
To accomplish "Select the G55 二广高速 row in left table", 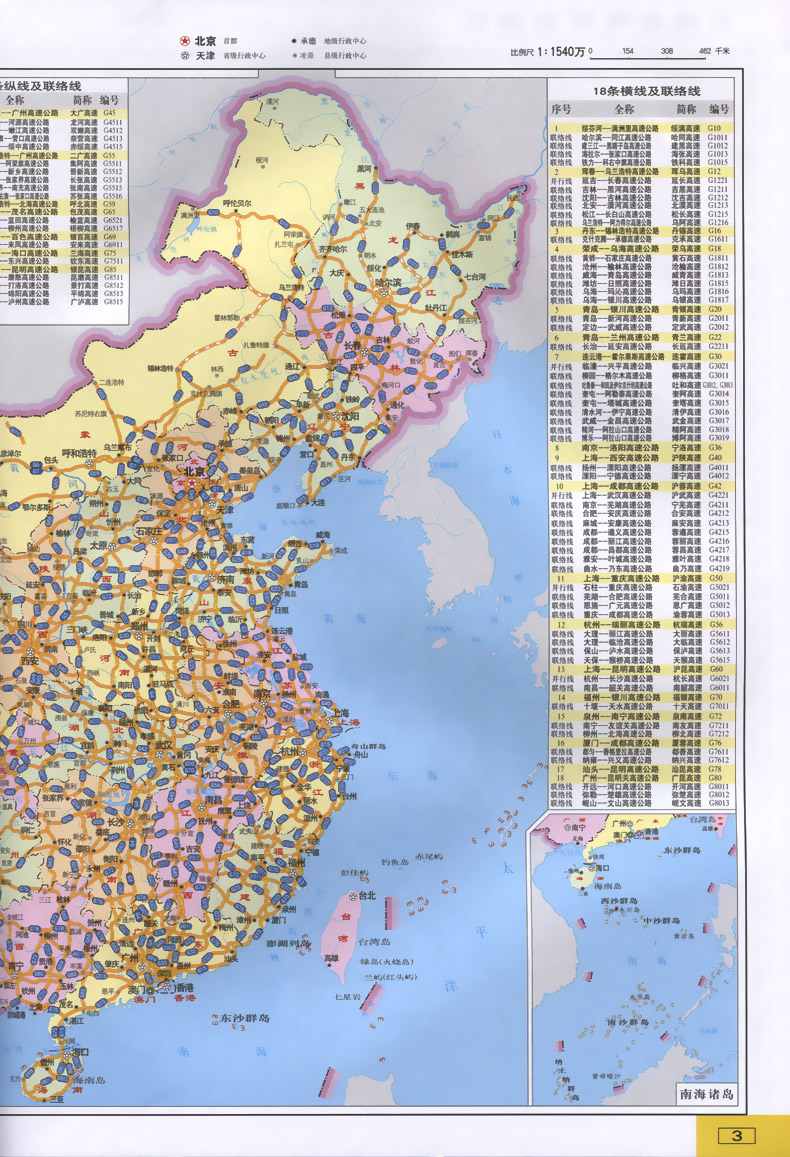I will pos(64,156).
